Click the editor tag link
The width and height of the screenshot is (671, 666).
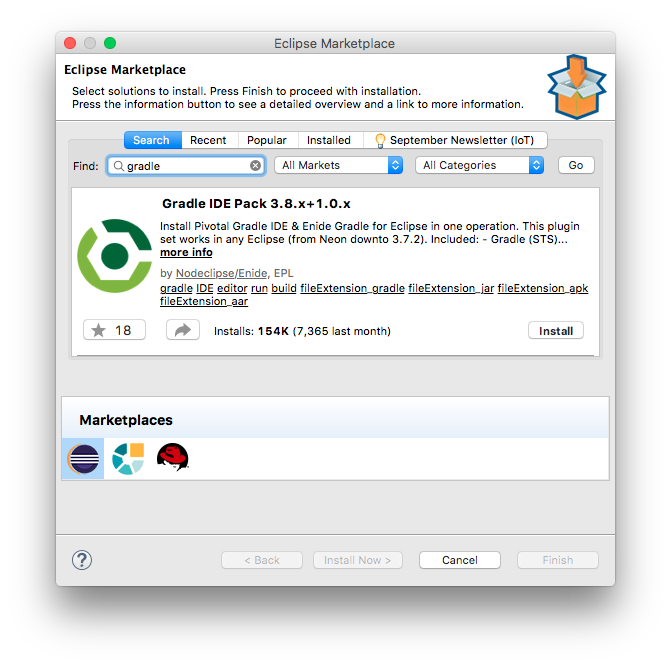232,288
